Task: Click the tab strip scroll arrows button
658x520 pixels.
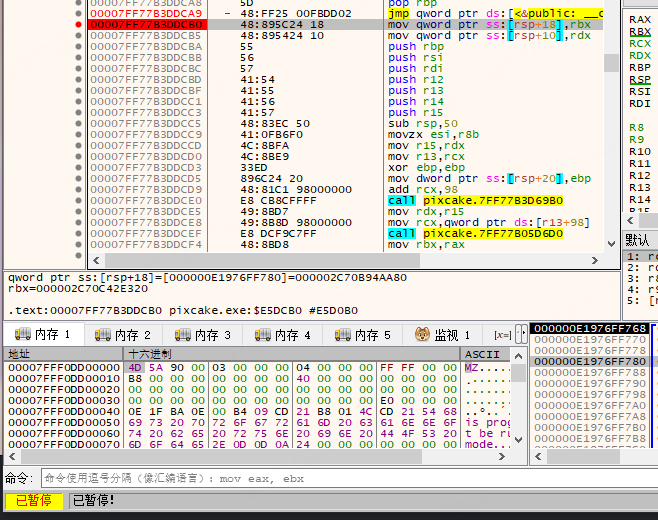Action: tap(521, 334)
